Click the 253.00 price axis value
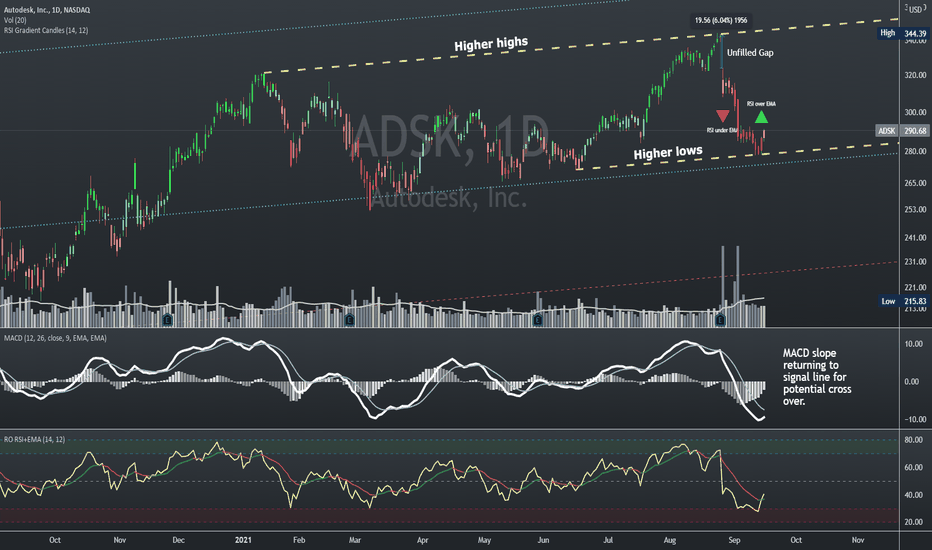This screenshot has width=932, height=550. tap(915, 209)
